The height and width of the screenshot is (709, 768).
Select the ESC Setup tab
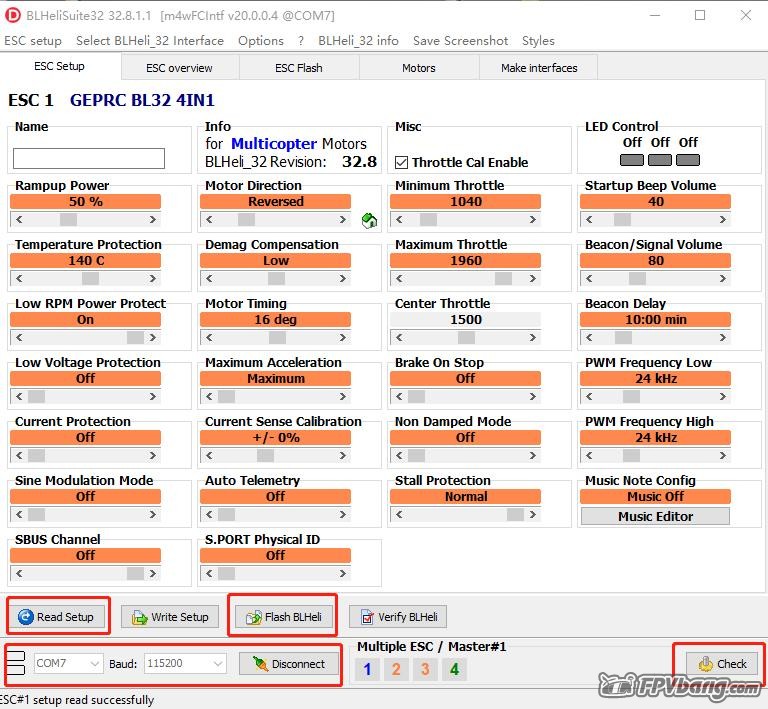59,66
